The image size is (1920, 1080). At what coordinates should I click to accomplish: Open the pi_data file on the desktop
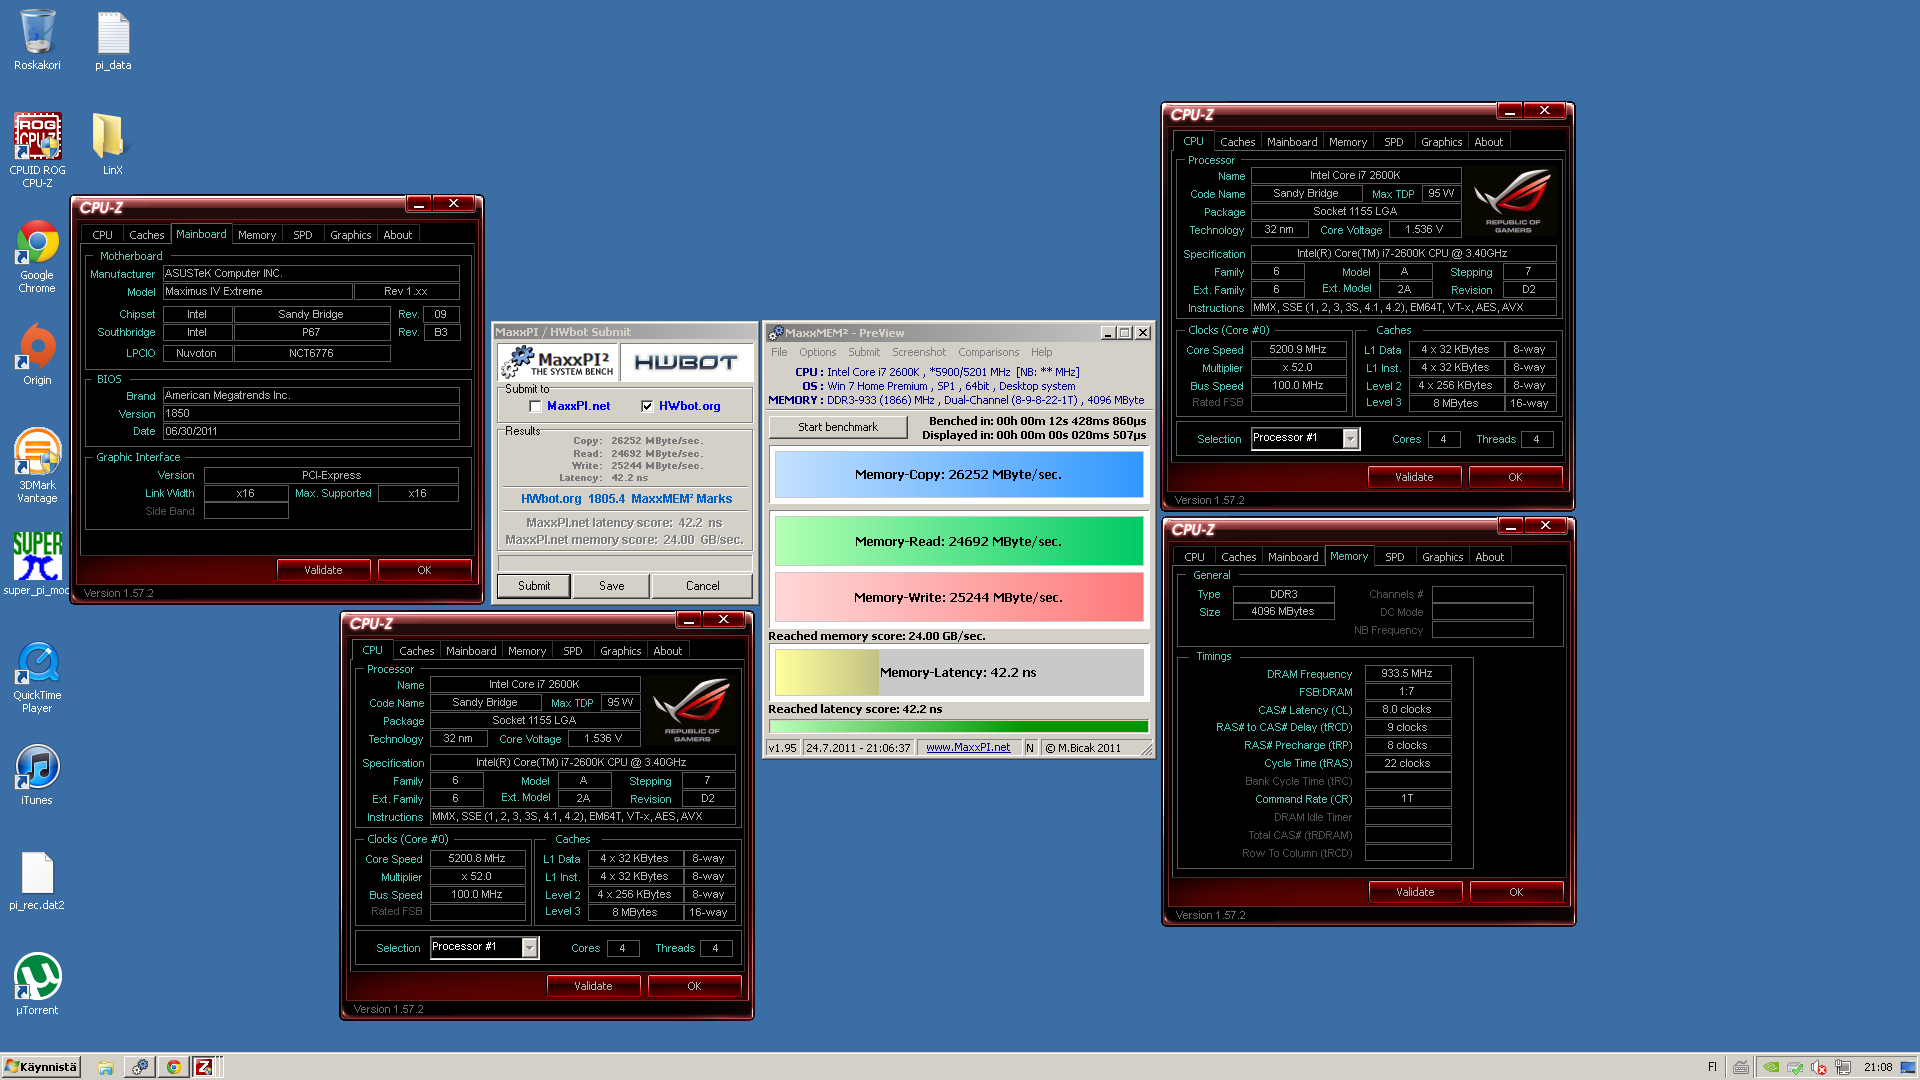[x=113, y=40]
